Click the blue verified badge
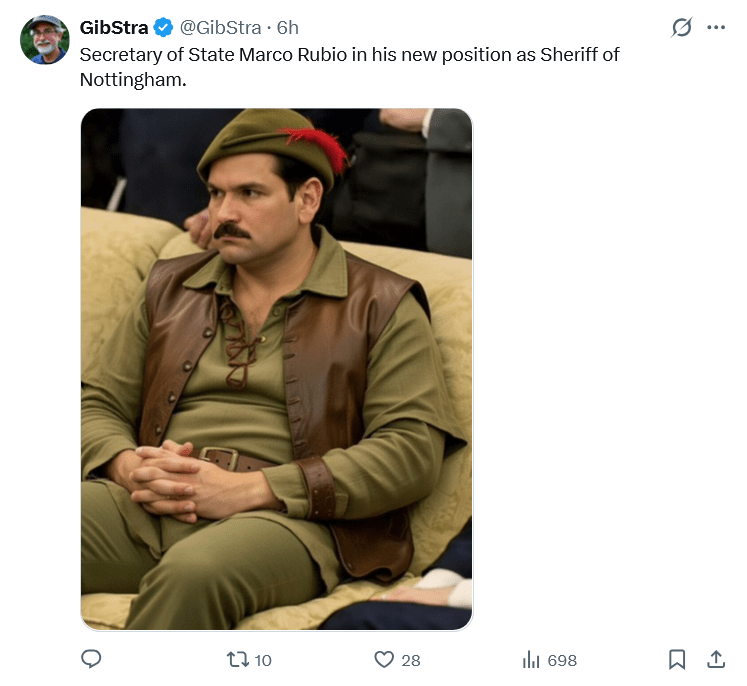 tap(164, 27)
